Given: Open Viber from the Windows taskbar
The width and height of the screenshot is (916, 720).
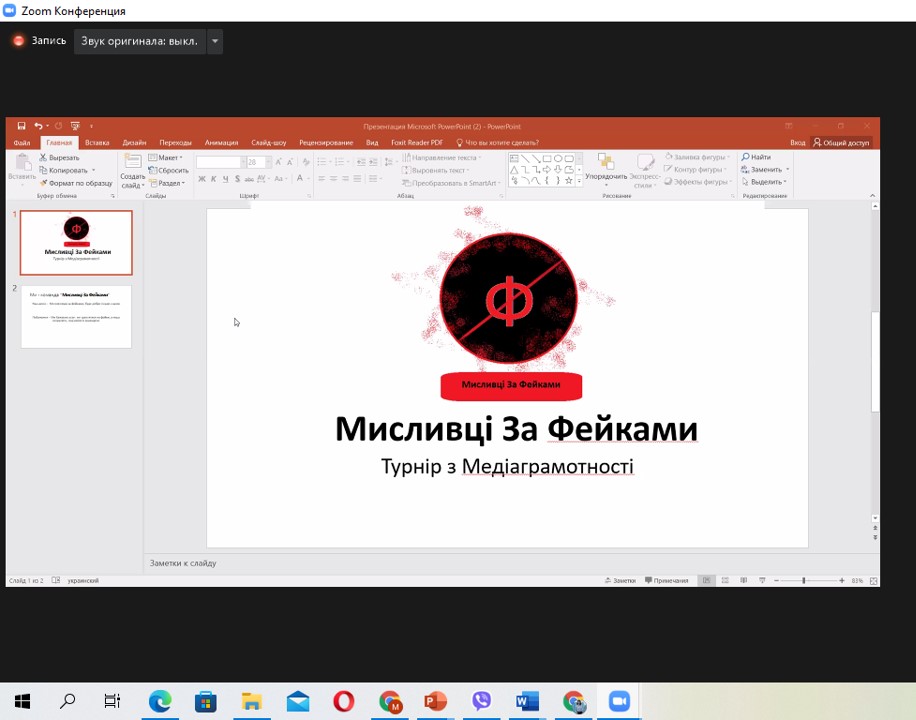Looking at the screenshot, I should pyautogui.click(x=481, y=701).
